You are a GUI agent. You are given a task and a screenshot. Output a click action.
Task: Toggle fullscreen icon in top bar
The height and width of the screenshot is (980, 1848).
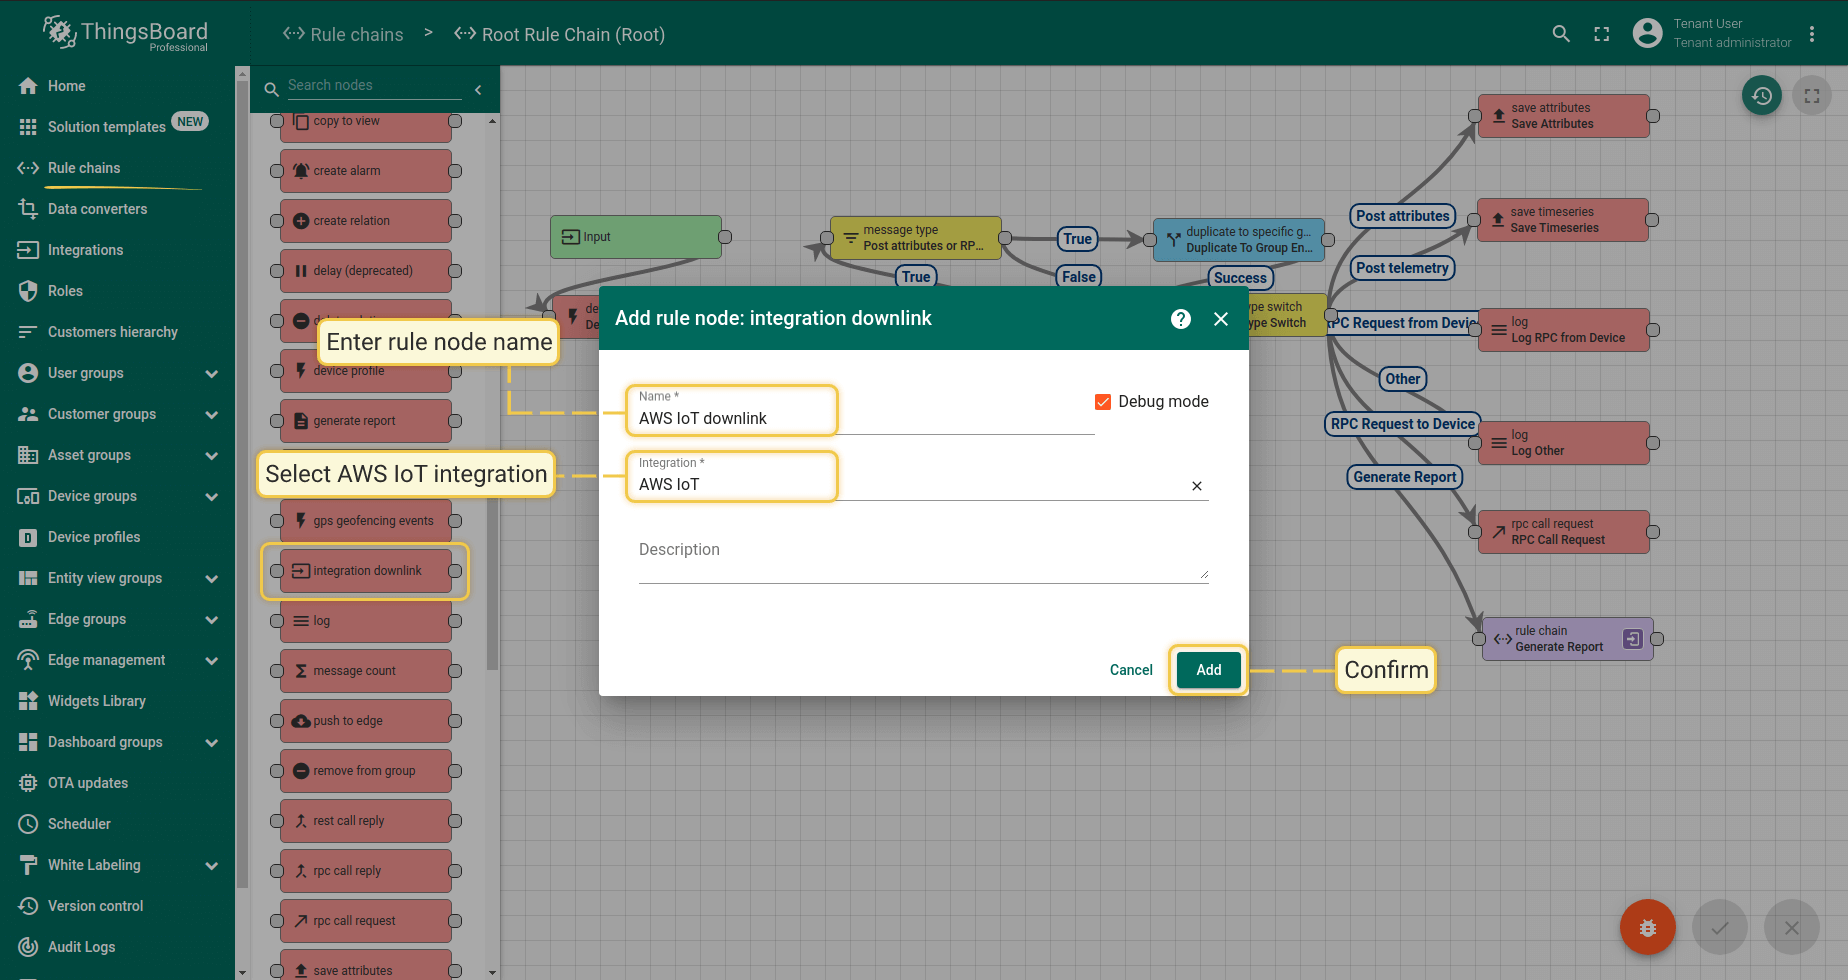click(x=1602, y=34)
